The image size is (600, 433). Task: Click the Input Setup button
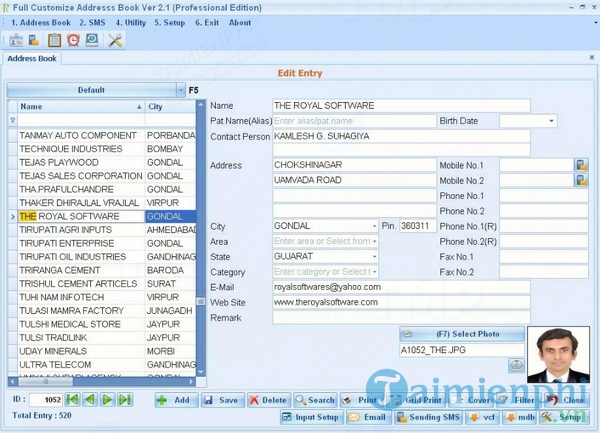coord(312,417)
